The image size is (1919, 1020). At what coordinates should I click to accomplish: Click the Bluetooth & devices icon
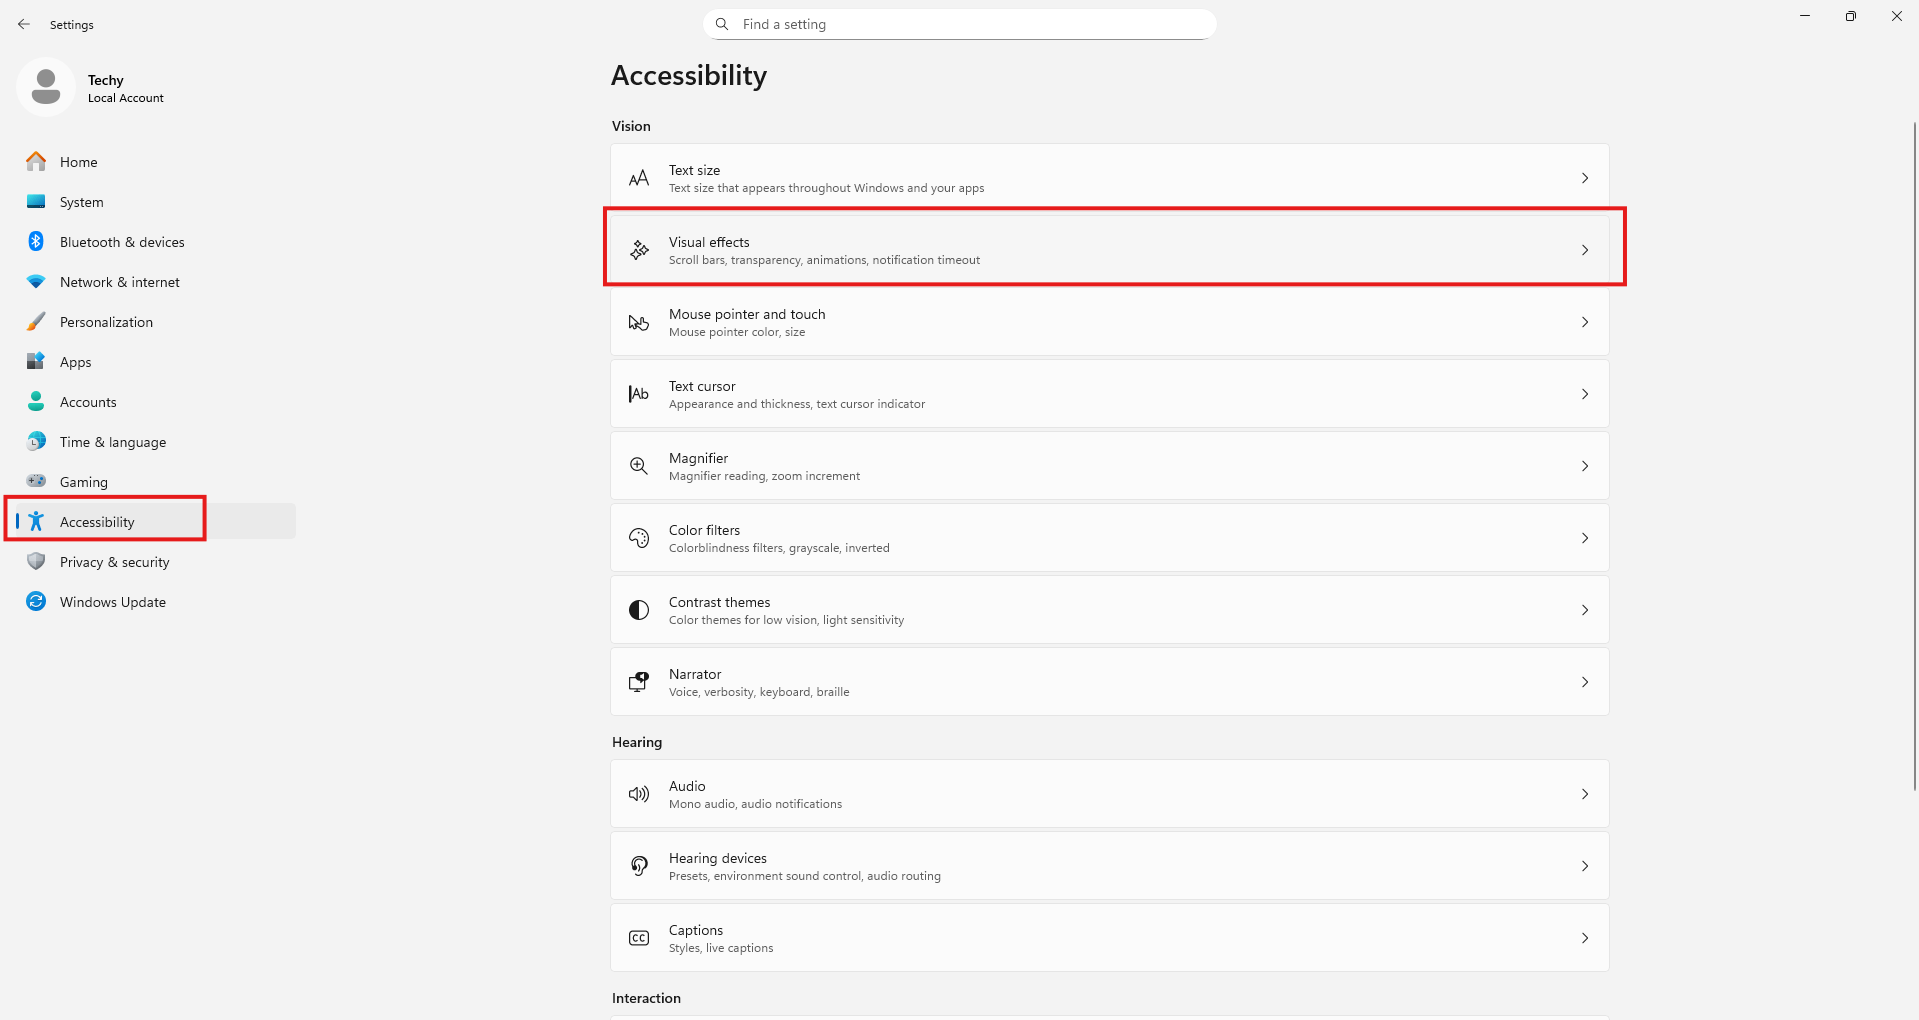click(36, 242)
